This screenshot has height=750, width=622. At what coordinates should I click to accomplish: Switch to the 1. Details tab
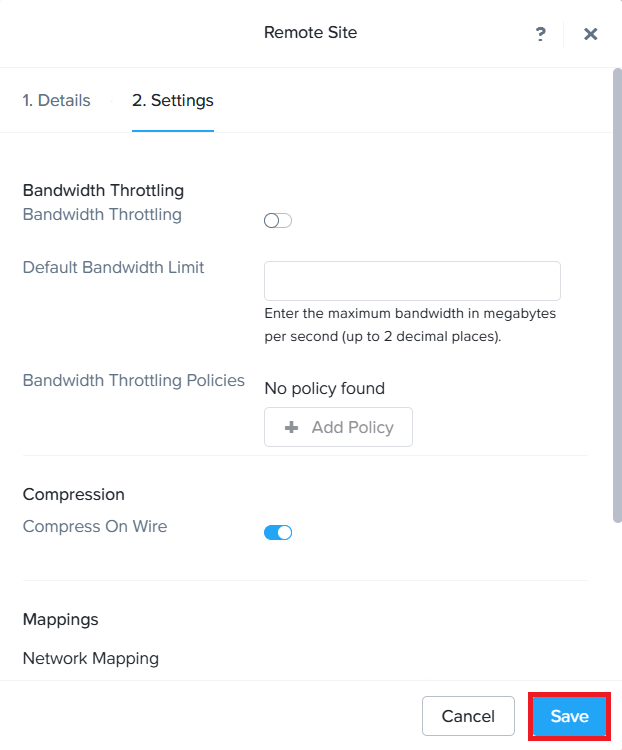(x=56, y=100)
